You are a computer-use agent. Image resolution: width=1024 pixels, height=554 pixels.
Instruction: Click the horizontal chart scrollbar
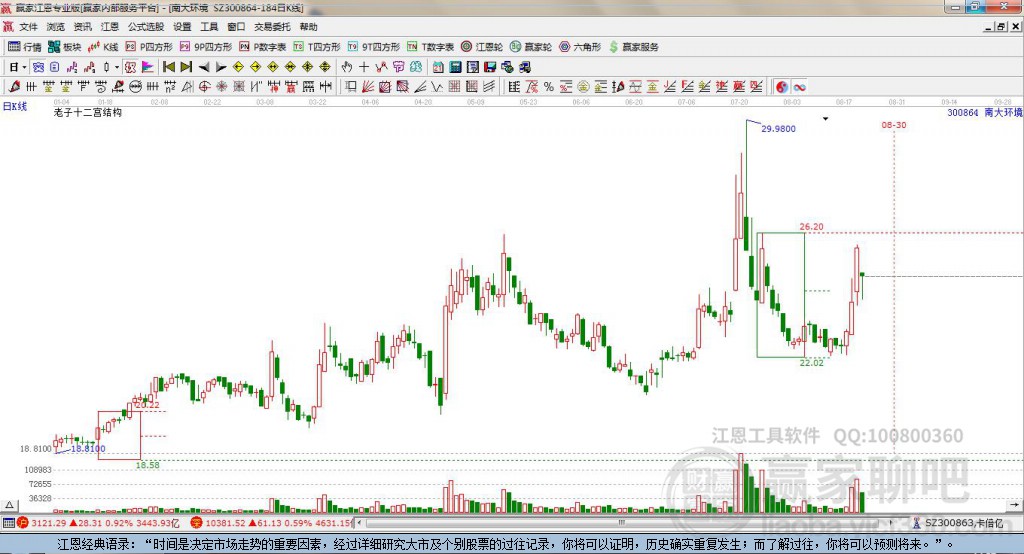point(622,523)
